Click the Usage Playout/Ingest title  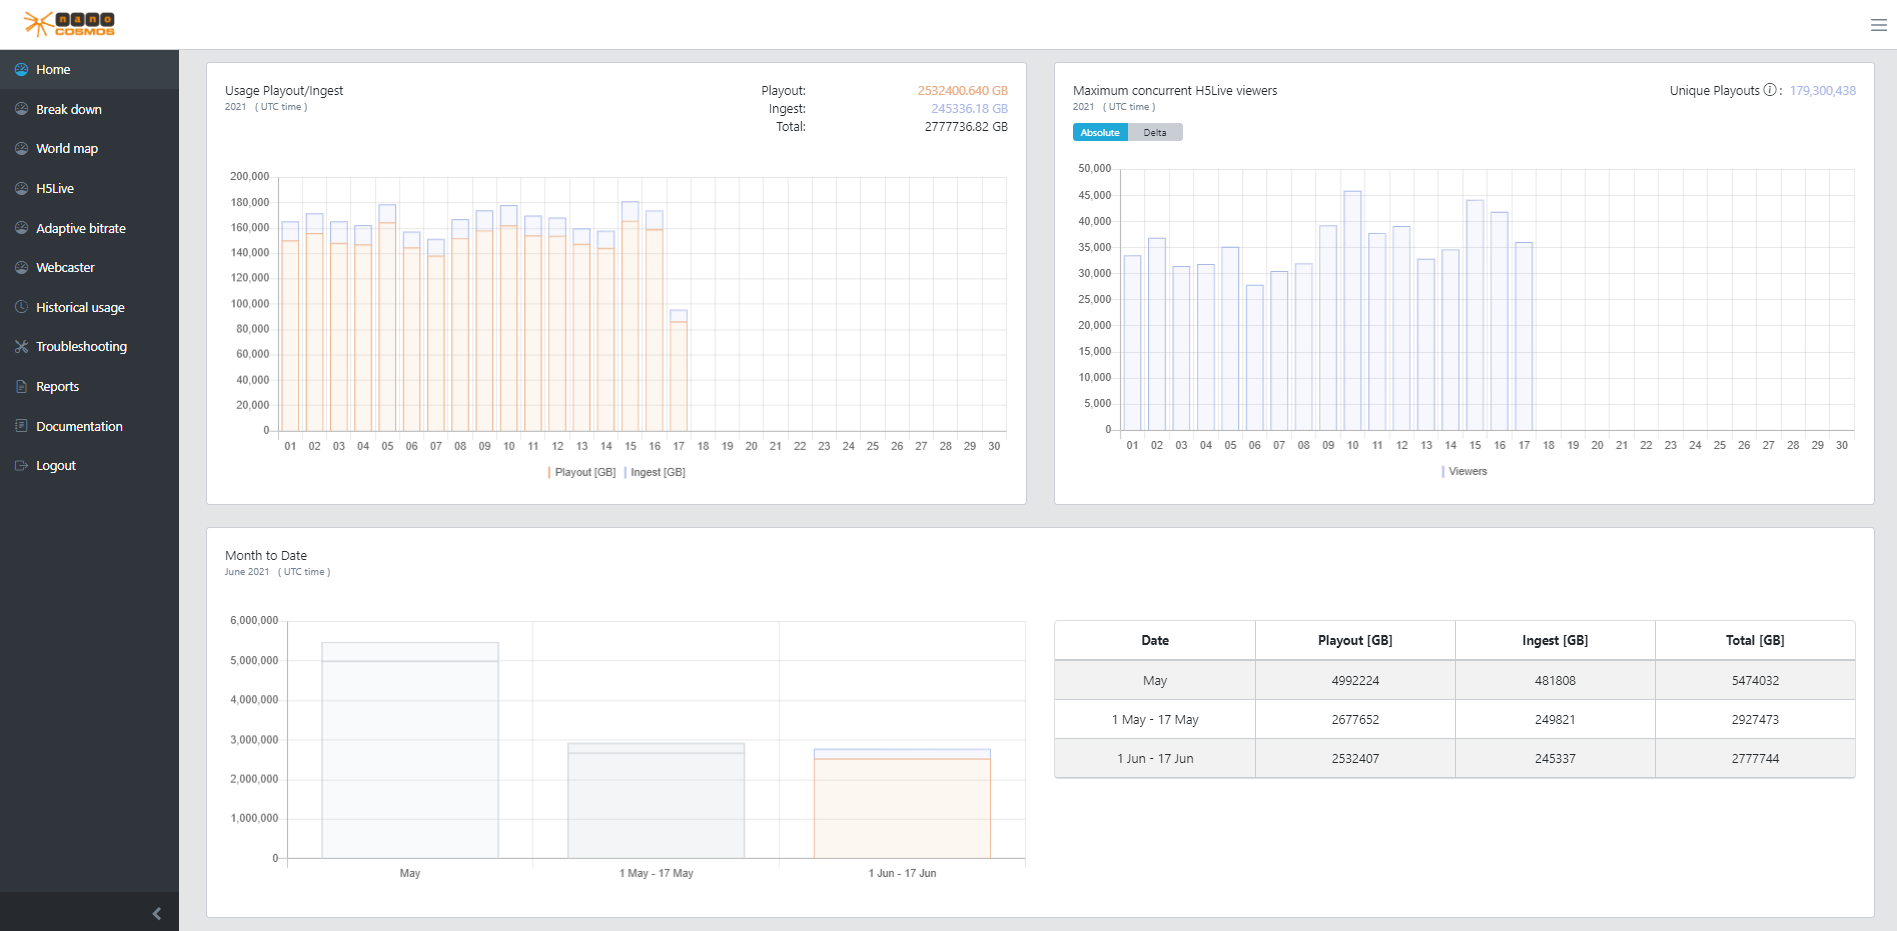pyautogui.click(x=284, y=90)
